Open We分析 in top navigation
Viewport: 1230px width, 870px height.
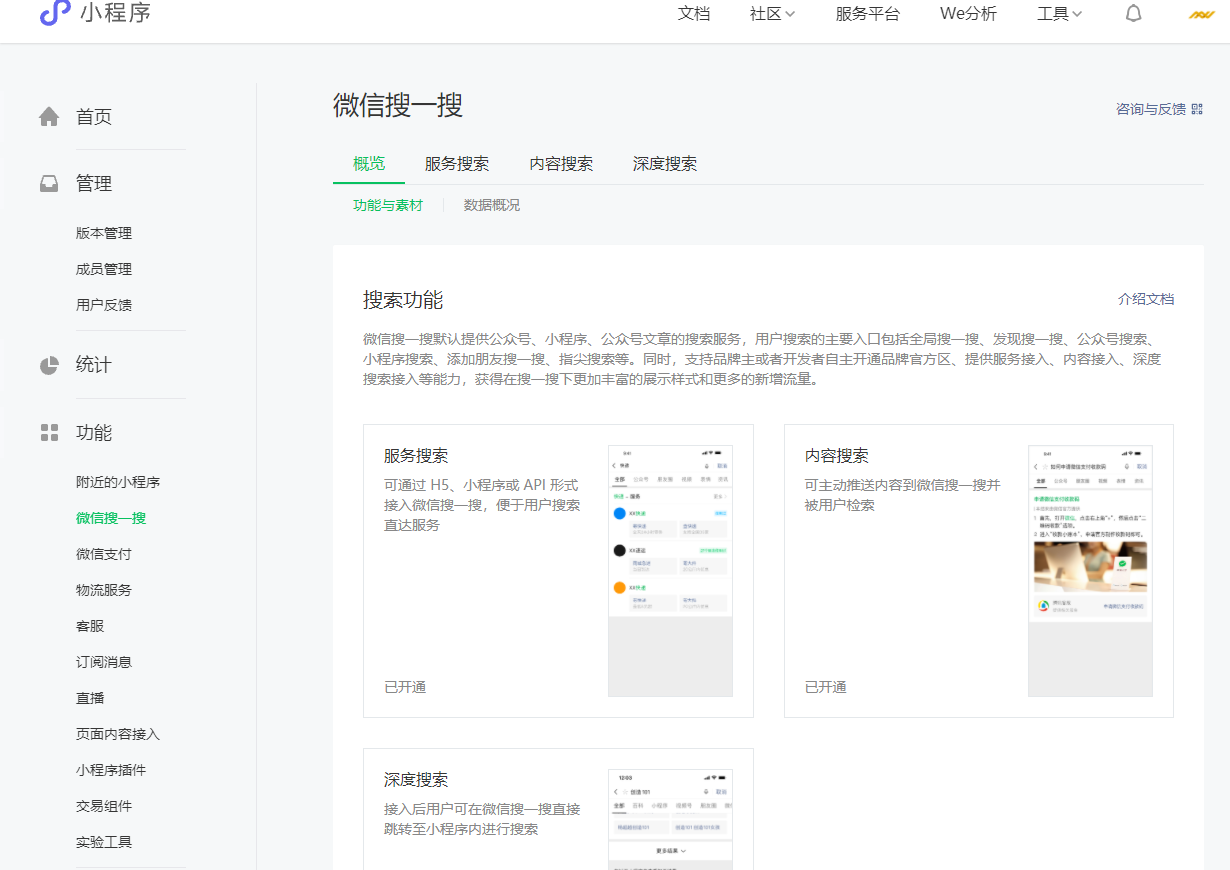968,14
